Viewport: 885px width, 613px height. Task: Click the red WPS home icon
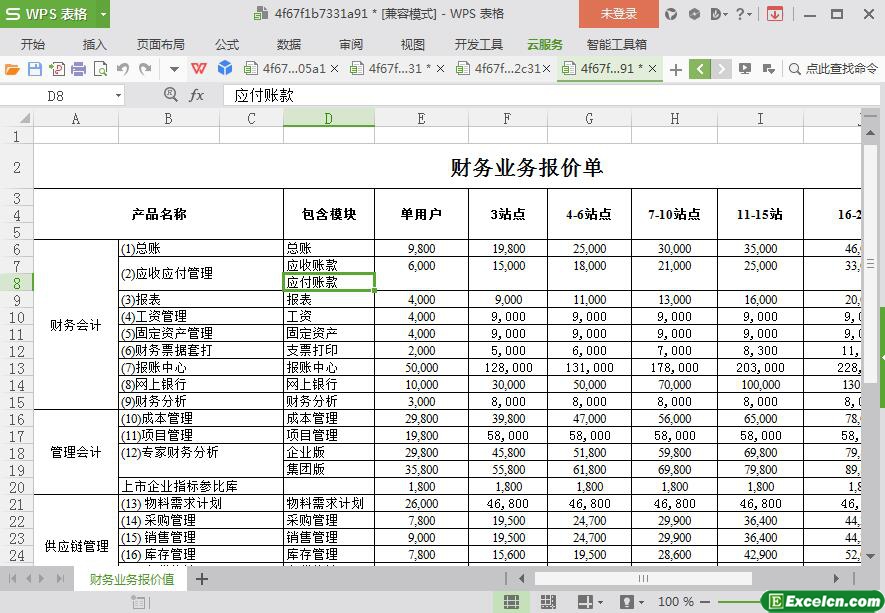point(199,69)
